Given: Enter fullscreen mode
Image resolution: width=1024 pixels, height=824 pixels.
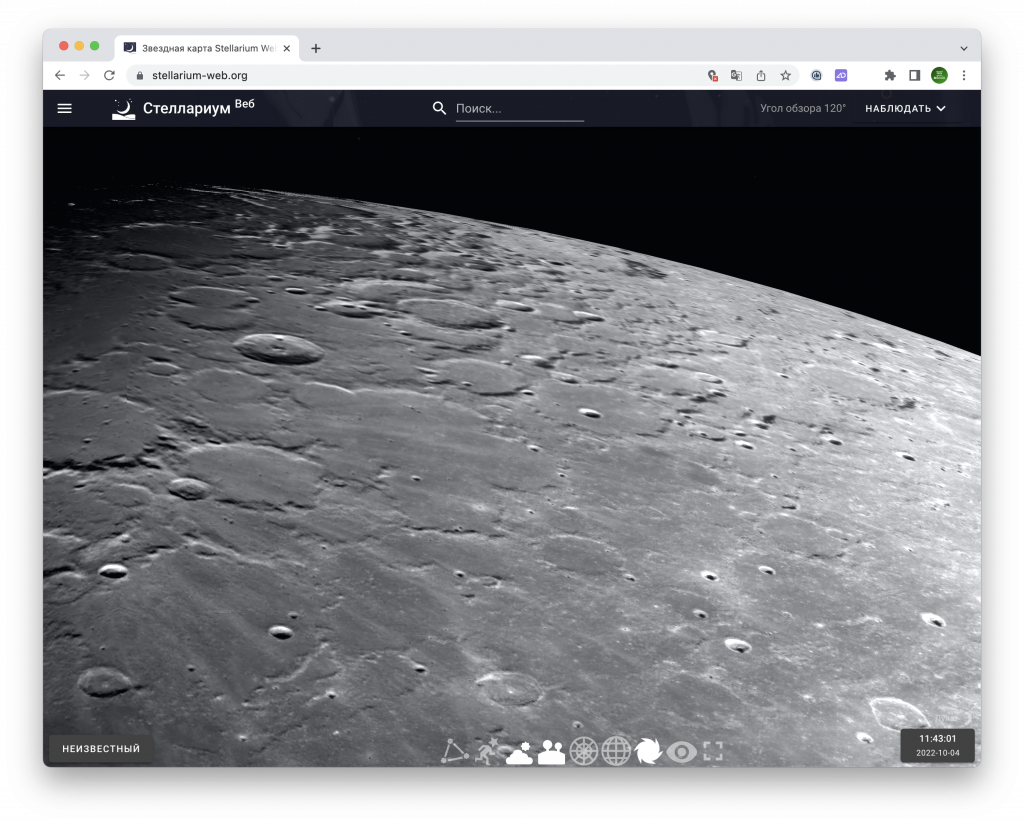Looking at the screenshot, I should pos(712,751).
